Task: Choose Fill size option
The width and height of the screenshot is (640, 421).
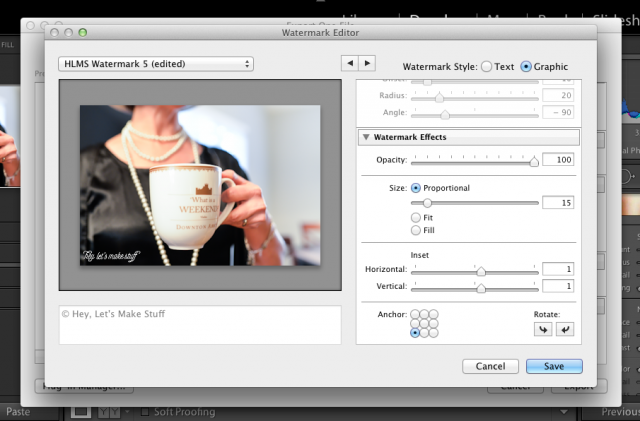Action: [x=416, y=230]
